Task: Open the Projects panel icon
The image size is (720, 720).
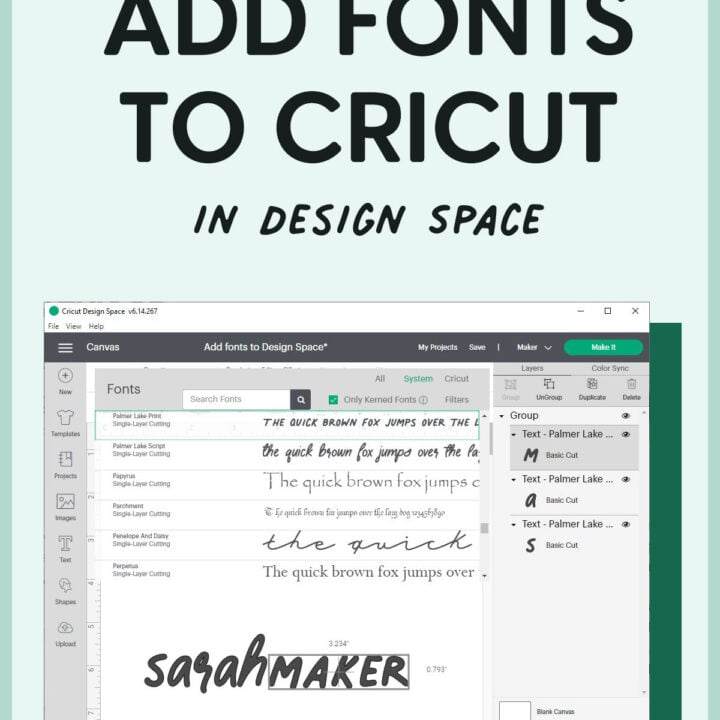Action: (x=65, y=465)
